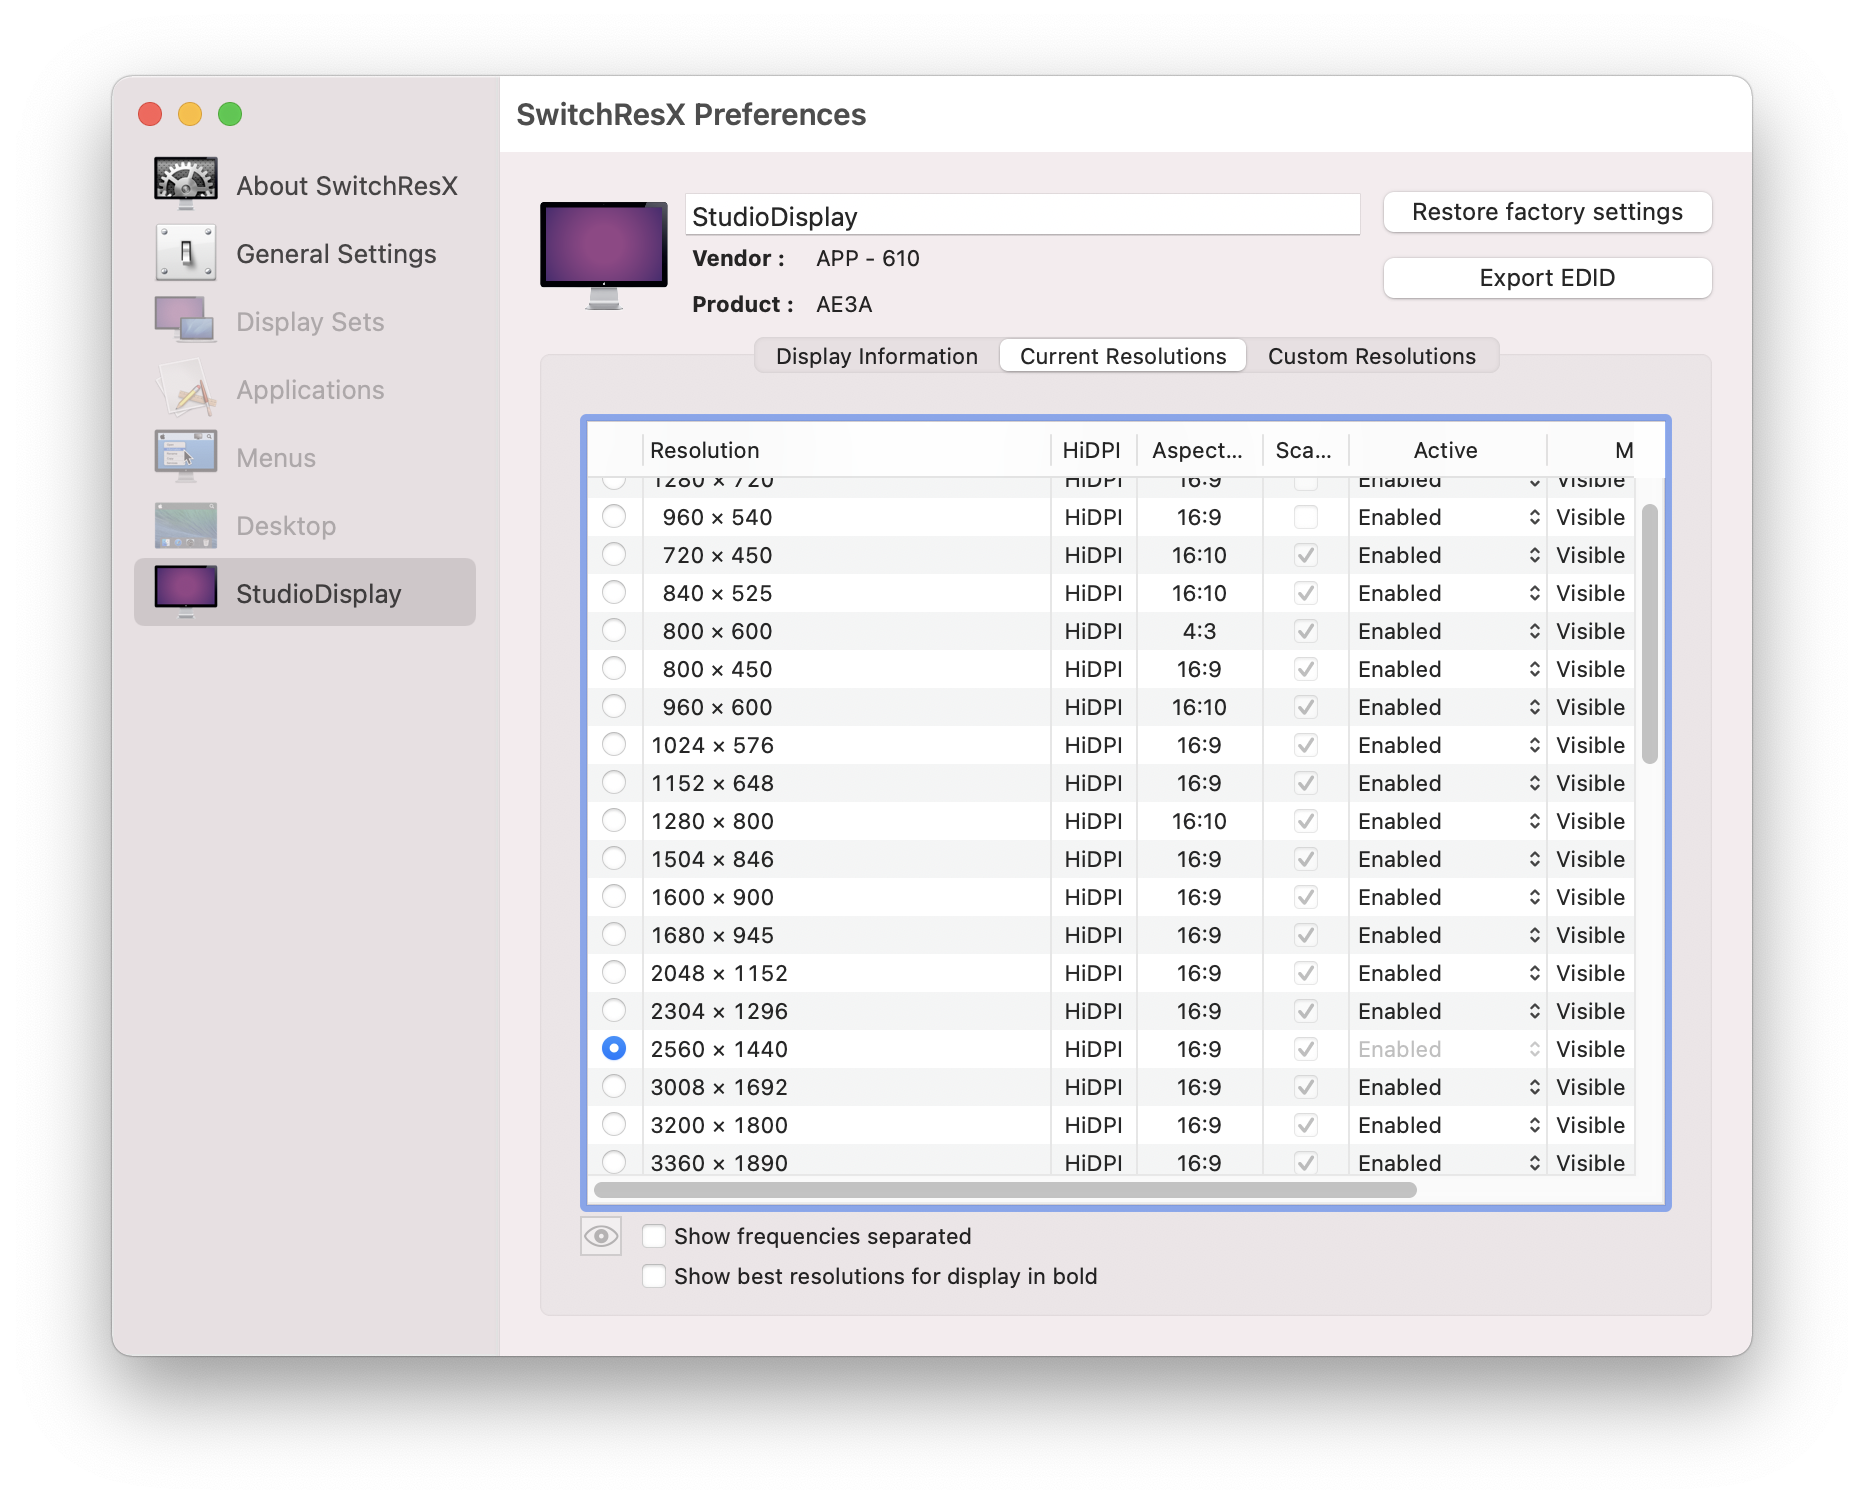This screenshot has width=1864, height=1504.
Task: Click the Desktop icon in sidebar
Action: click(186, 525)
